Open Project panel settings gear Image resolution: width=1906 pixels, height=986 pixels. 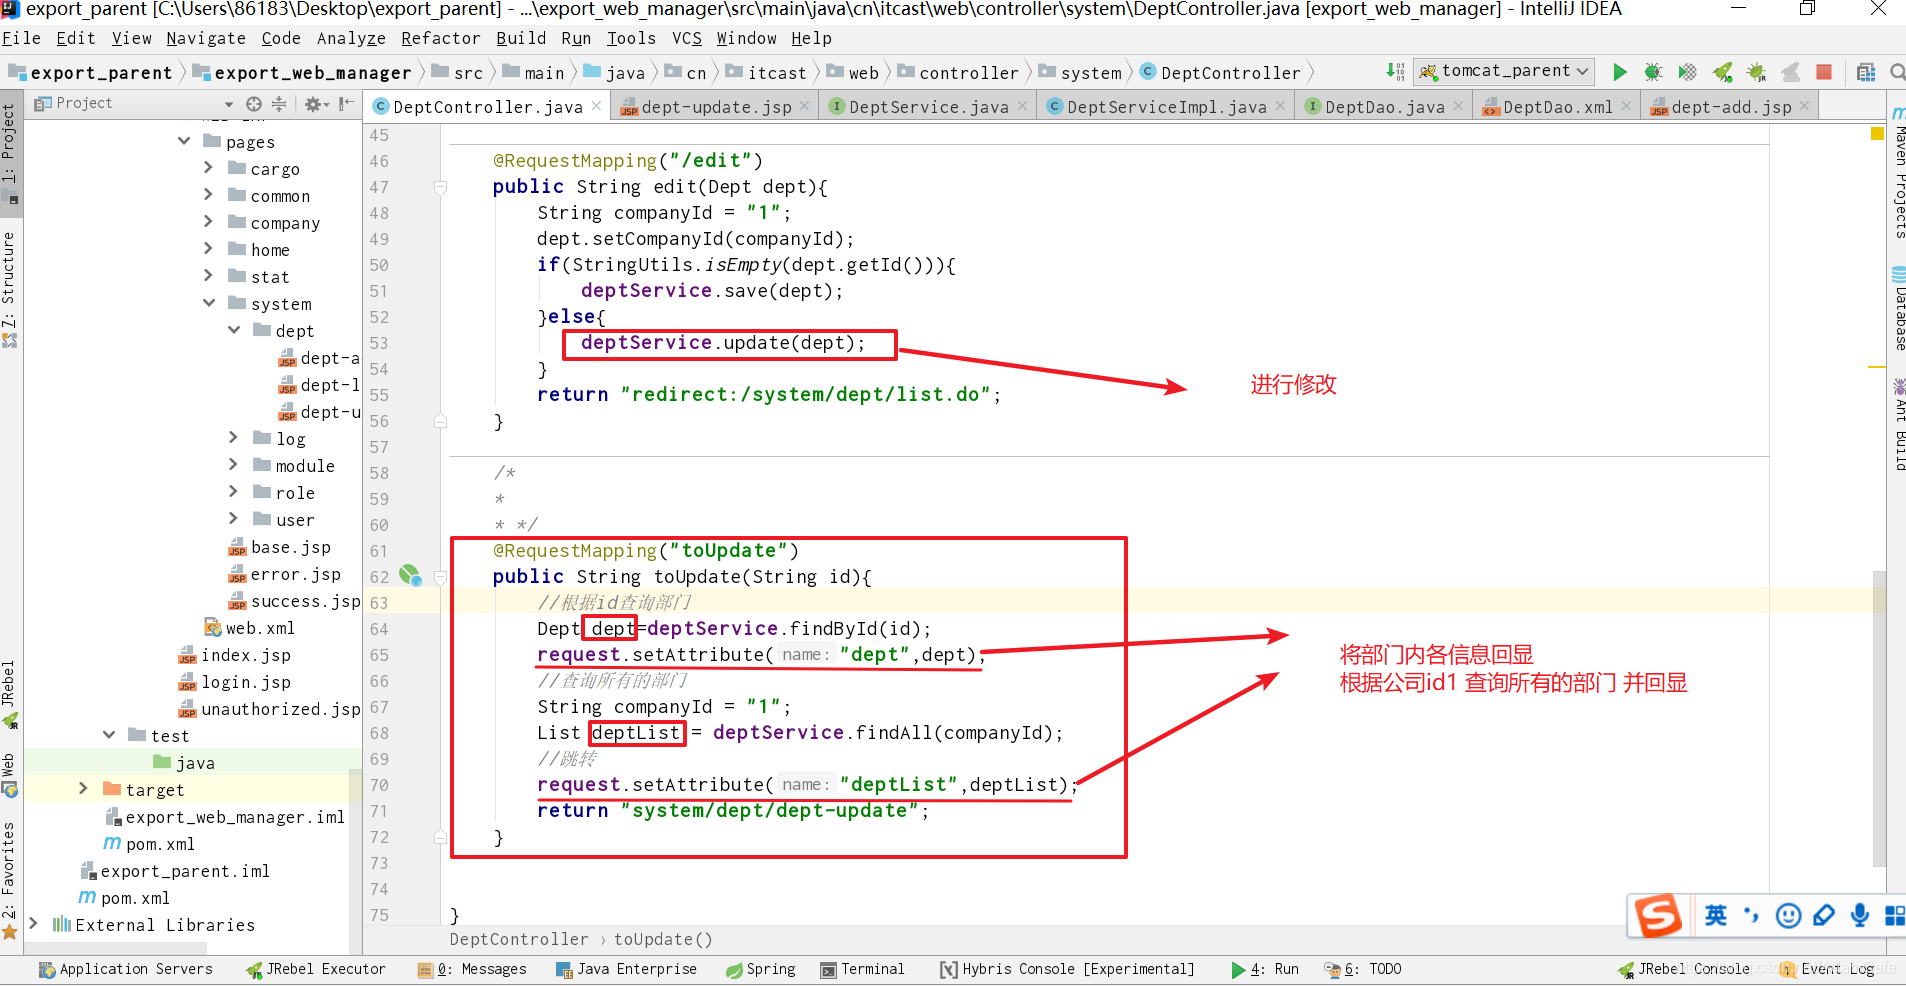pos(315,104)
